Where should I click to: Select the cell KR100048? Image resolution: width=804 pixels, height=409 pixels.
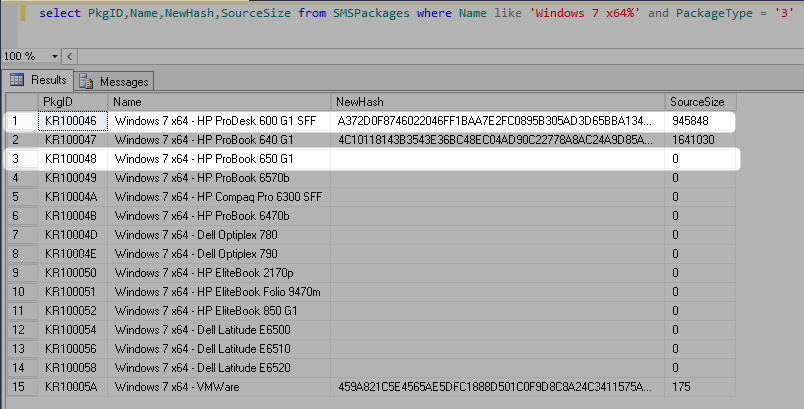(x=72, y=159)
